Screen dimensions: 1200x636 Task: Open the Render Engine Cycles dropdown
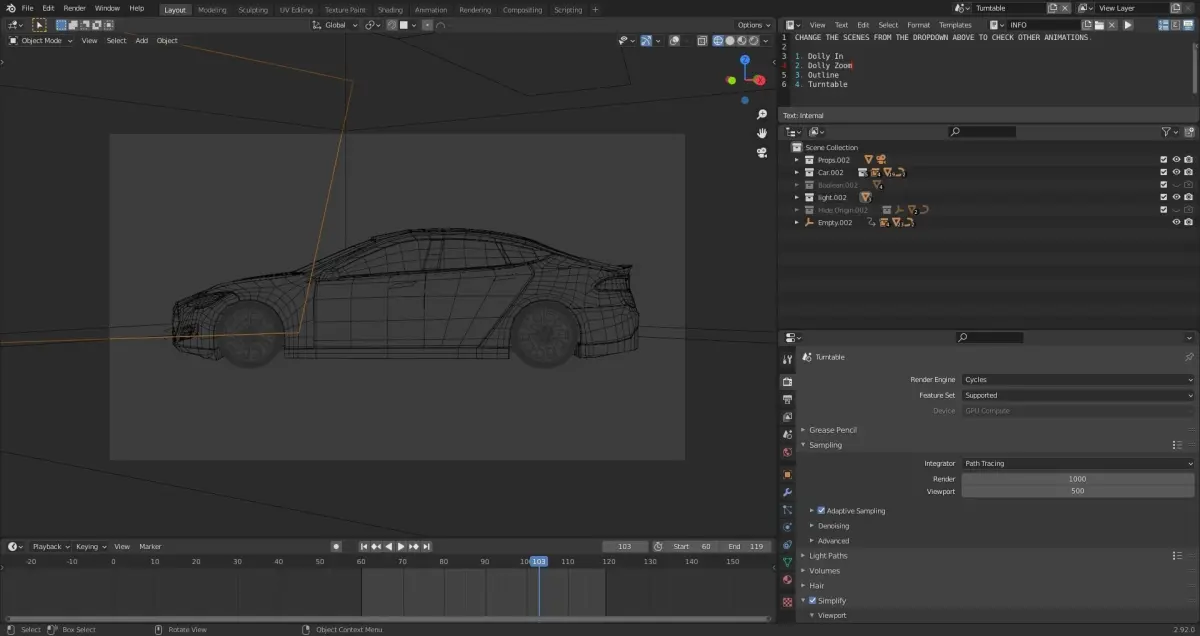click(1077, 380)
